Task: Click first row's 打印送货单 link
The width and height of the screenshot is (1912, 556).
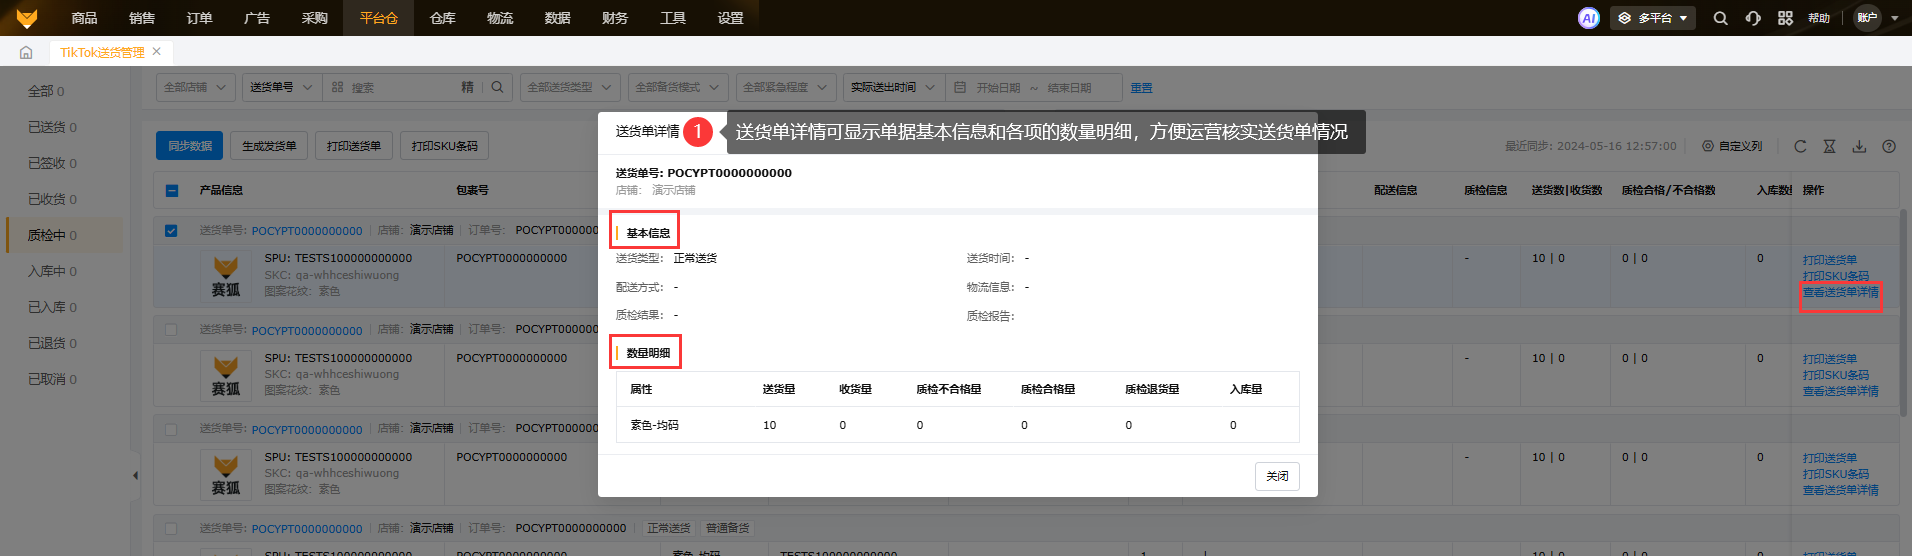Action: (x=1829, y=260)
